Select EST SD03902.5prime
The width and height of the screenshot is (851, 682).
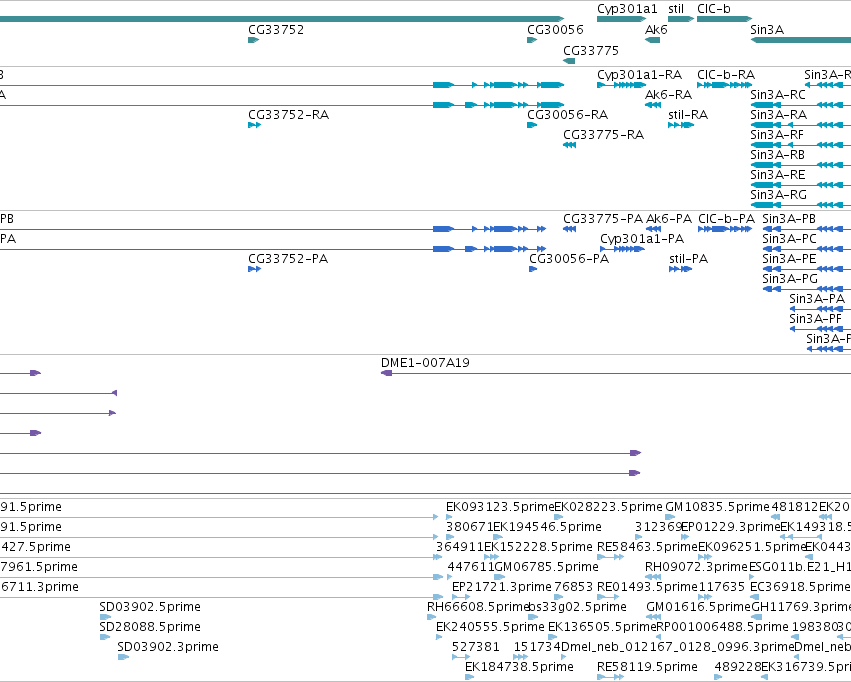[105, 617]
